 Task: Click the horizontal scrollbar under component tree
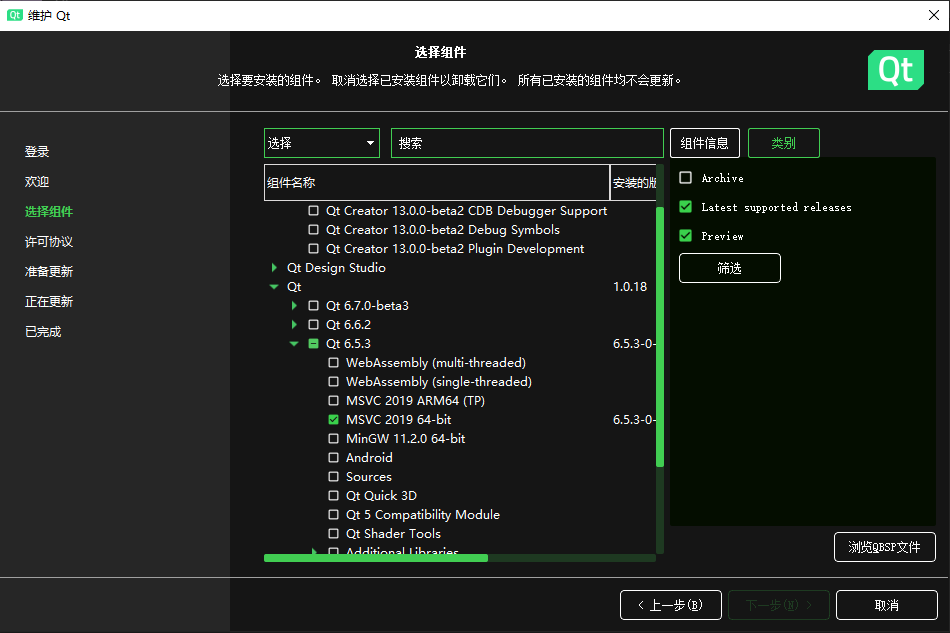point(376,558)
